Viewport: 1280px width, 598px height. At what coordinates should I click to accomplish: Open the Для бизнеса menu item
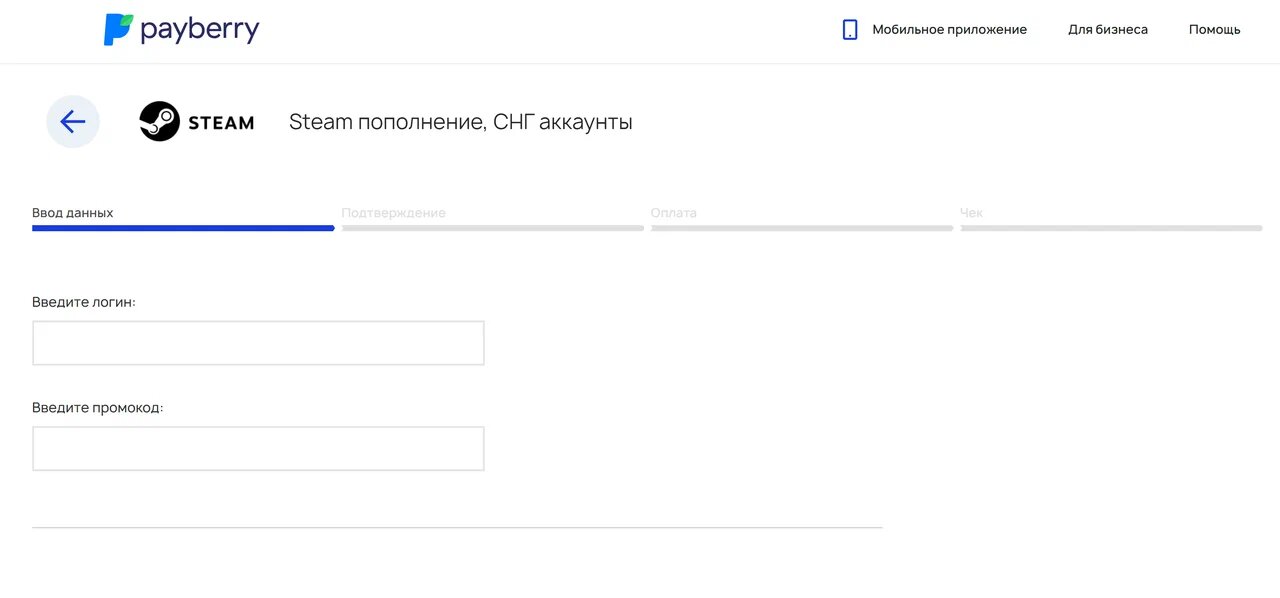[1108, 30]
